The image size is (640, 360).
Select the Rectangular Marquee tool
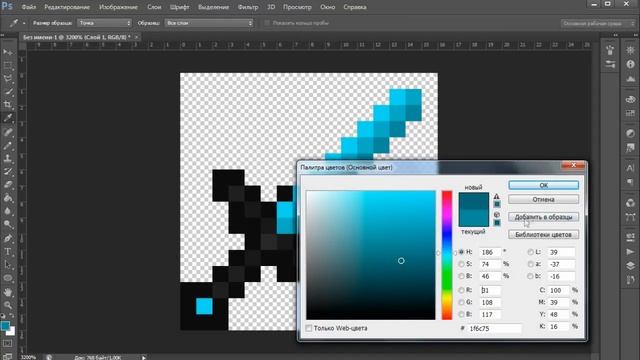8,65
